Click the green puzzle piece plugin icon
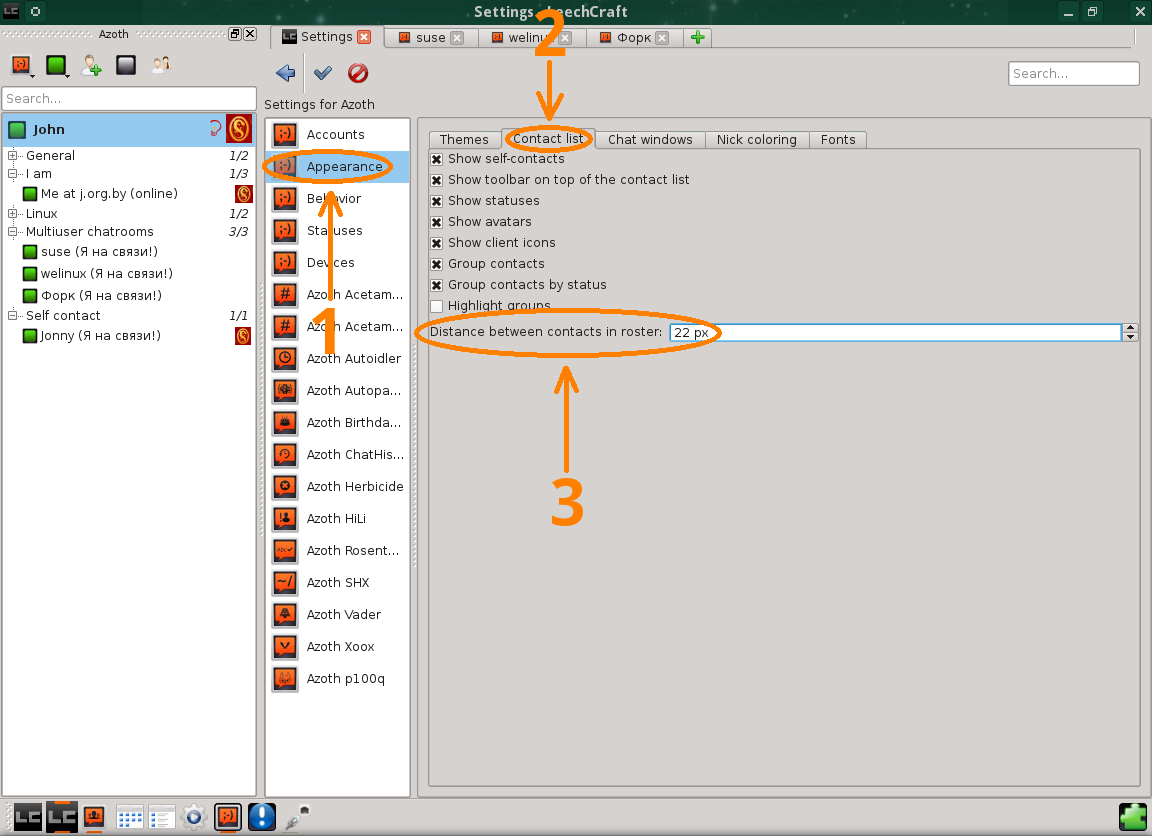1152x836 pixels. (x=1133, y=817)
